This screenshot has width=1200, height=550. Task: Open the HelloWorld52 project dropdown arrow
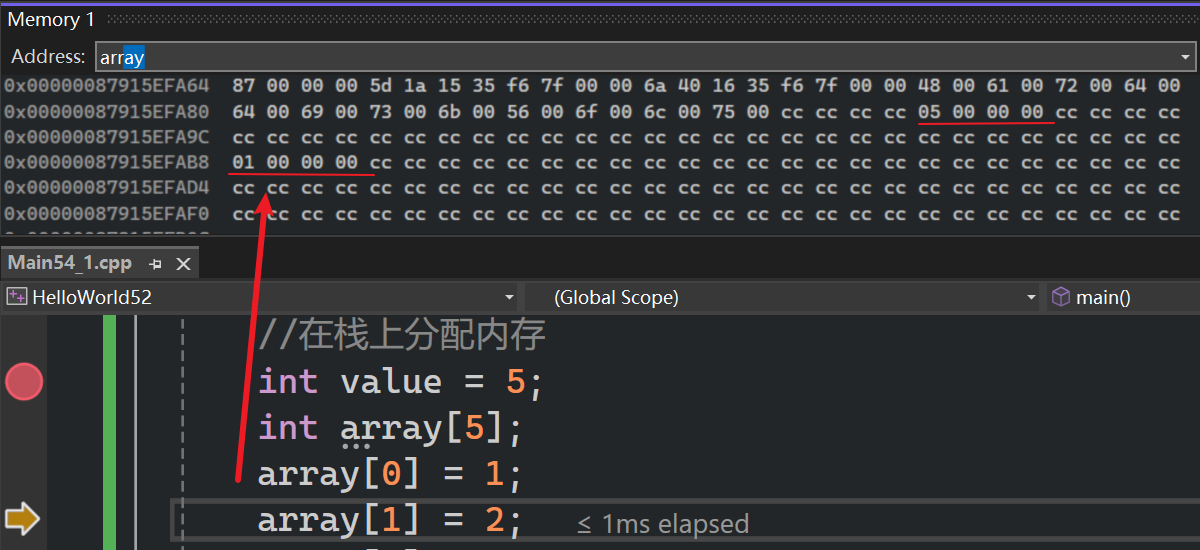[x=509, y=297]
